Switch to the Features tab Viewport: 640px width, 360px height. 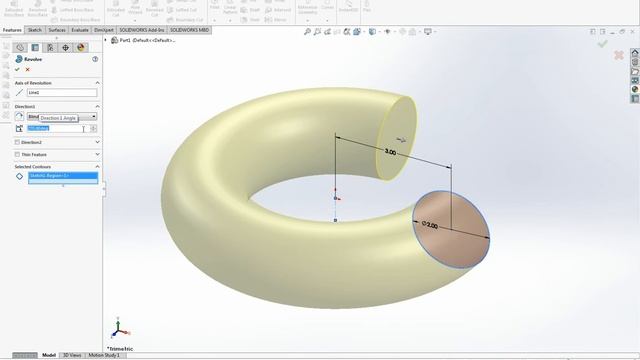coord(12,30)
